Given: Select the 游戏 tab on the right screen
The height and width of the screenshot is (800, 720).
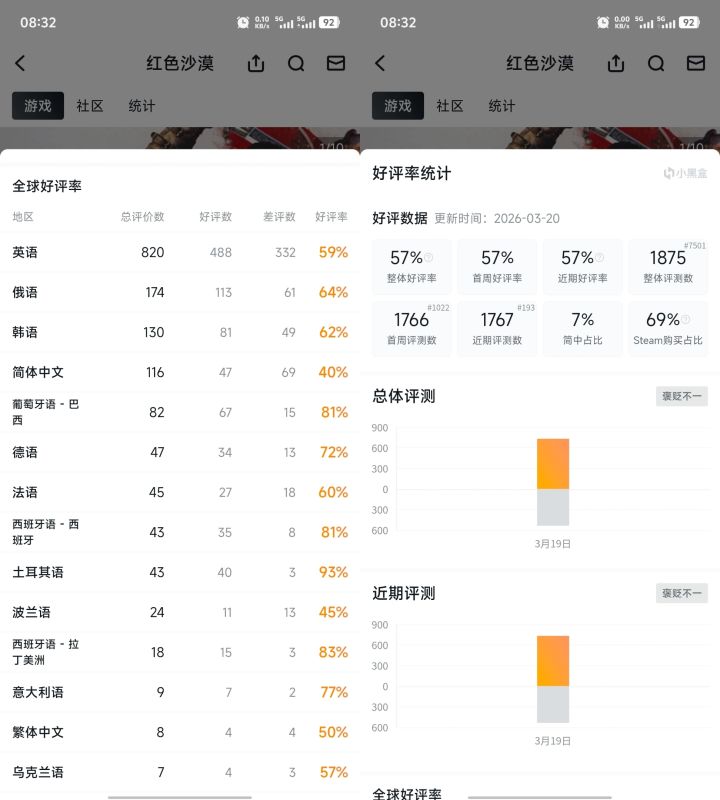Looking at the screenshot, I should pyautogui.click(x=398, y=106).
